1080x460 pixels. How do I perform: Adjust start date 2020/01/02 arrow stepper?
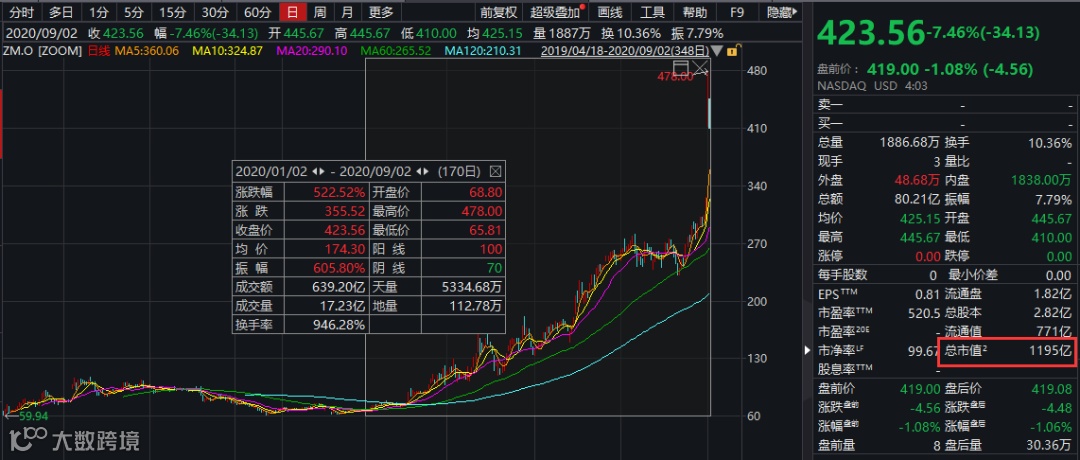pos(318,171)
